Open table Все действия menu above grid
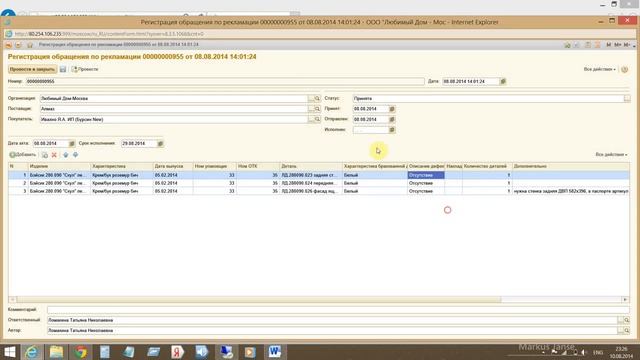The height and width of the screenshot is (360, 640). (x=611, y=155)
